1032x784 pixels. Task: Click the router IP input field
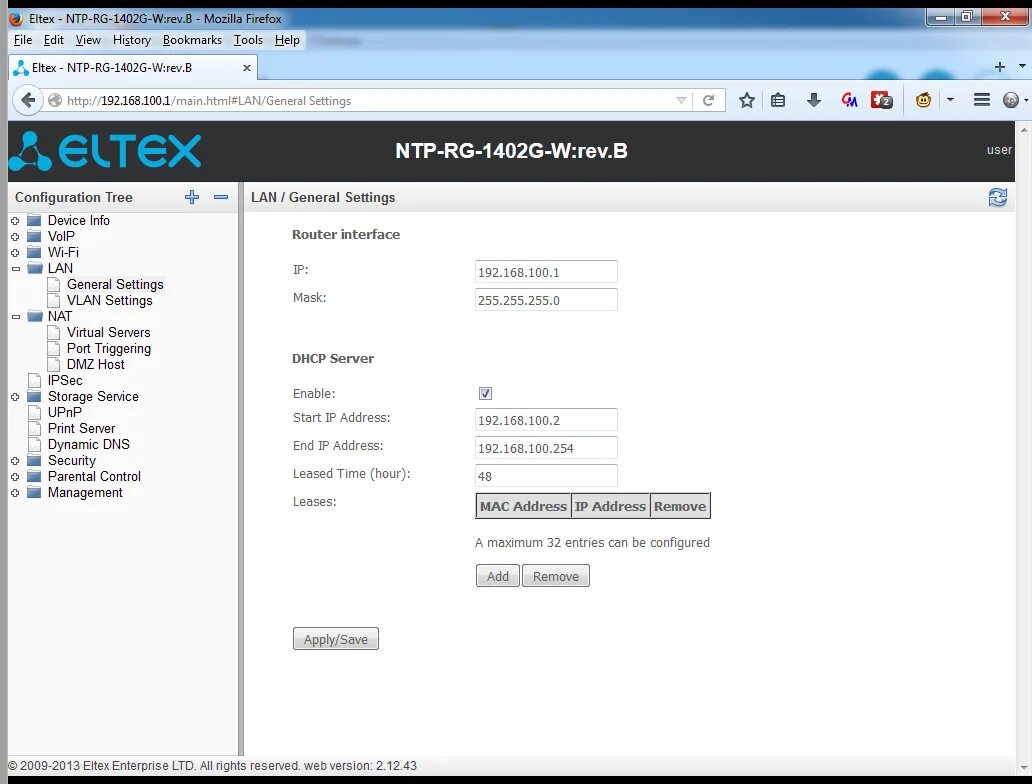pos(546,272)
